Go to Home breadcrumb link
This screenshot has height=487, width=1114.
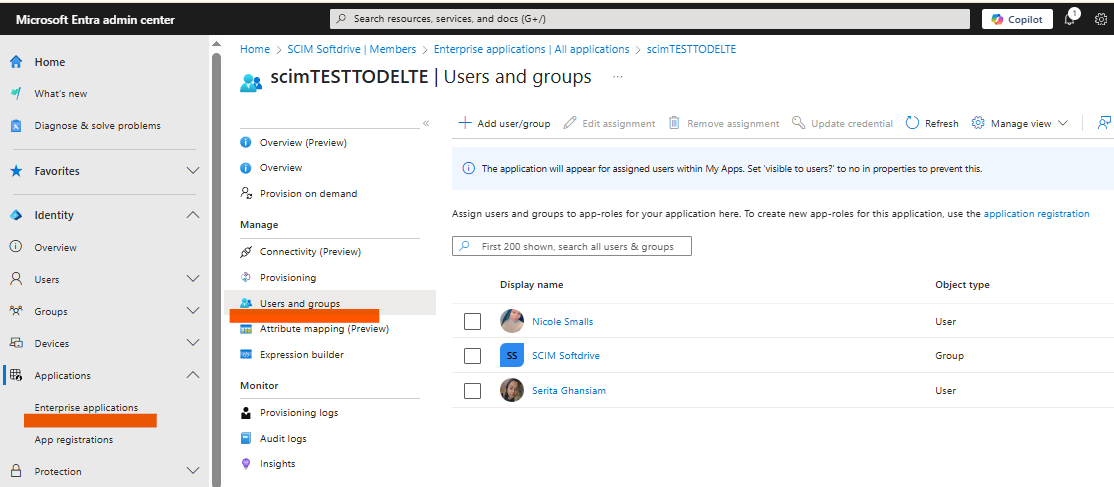pos(255,49)
